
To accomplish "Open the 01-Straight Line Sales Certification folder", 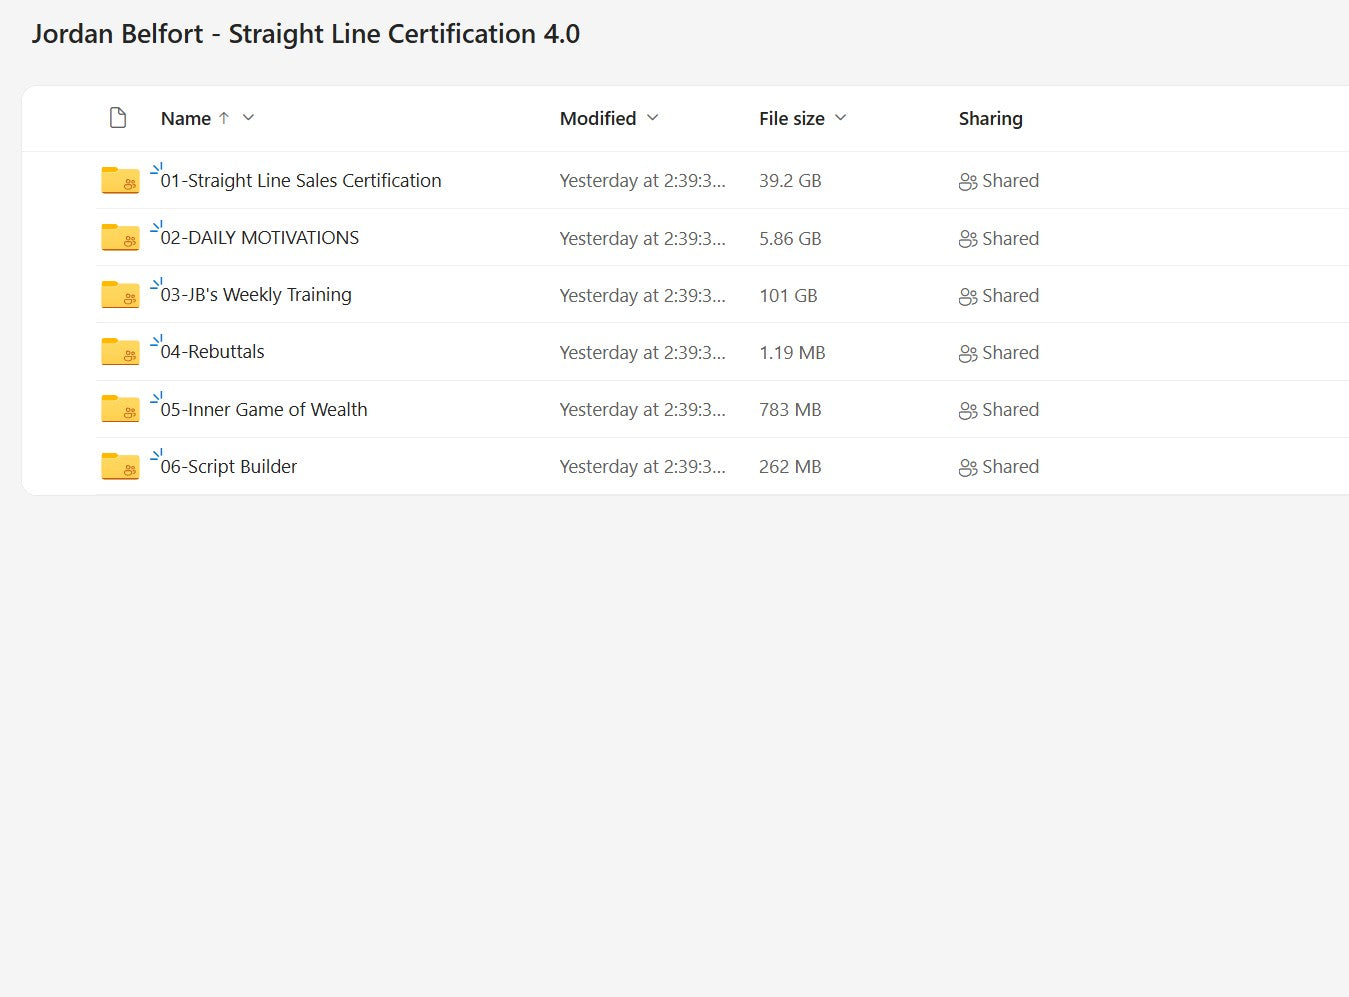I will click(301, 181).
